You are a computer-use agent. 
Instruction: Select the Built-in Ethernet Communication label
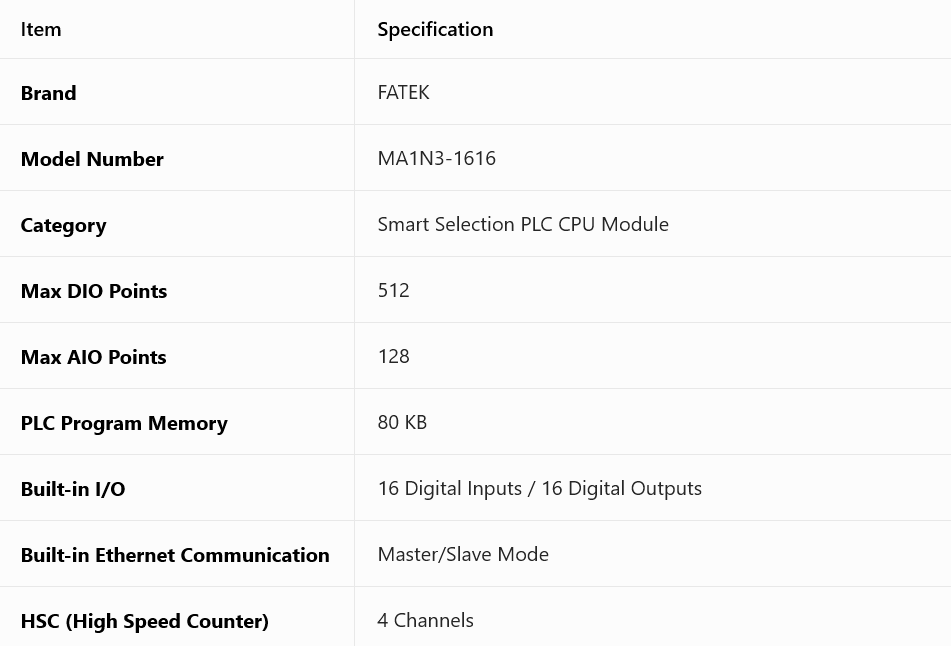click(175, 555)
